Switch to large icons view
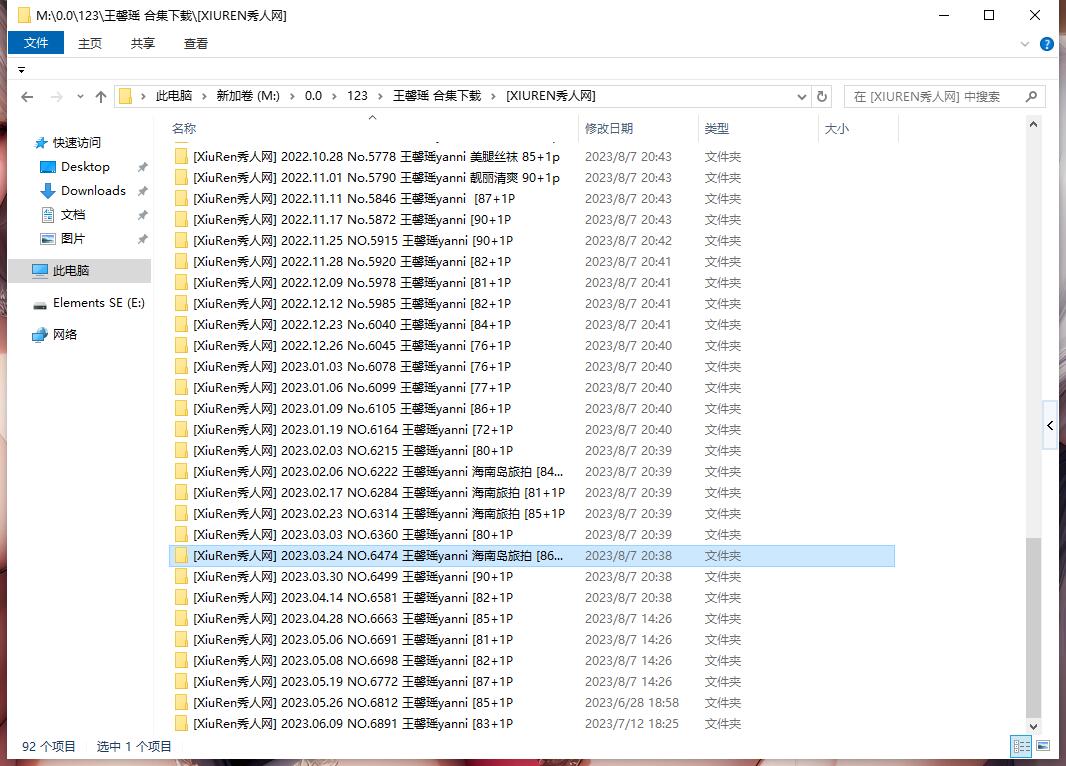1066x766 pixels. tap(1043, 746)
